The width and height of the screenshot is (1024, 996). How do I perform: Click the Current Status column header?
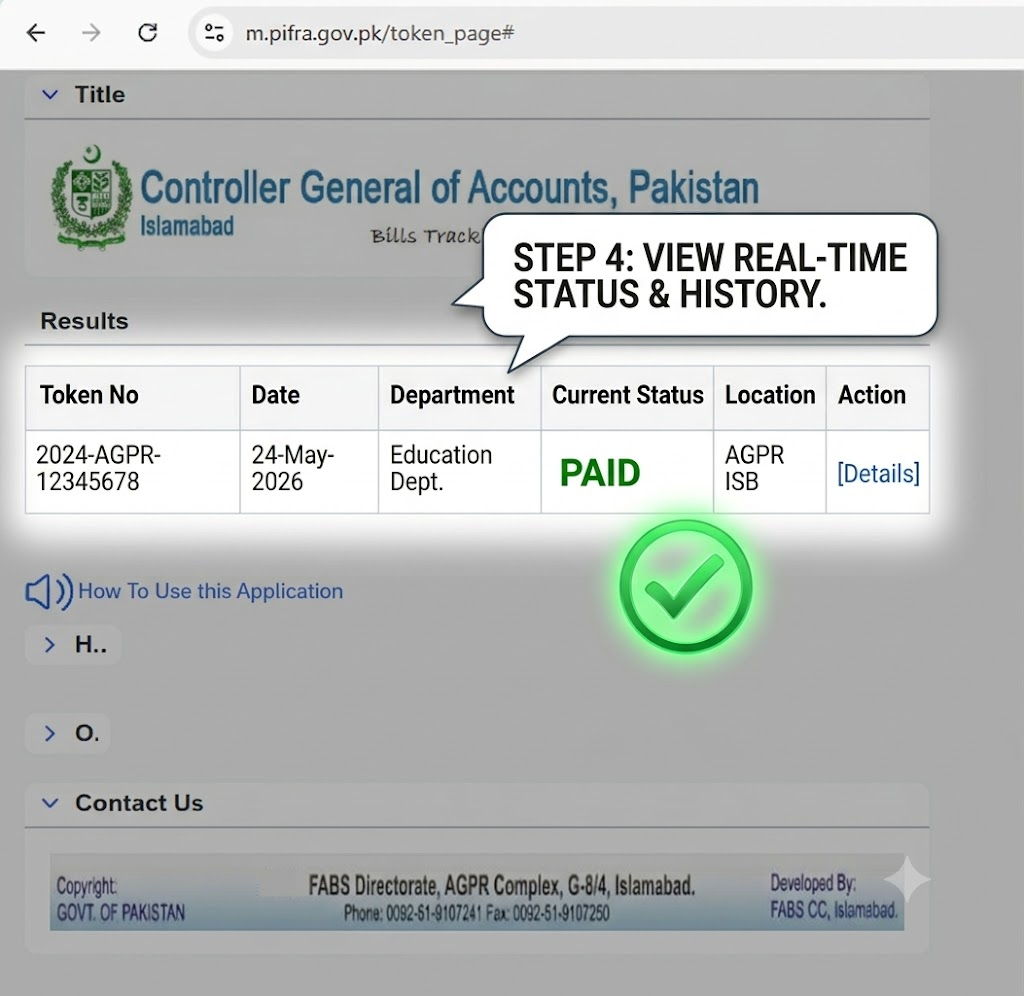pos(628,395)
